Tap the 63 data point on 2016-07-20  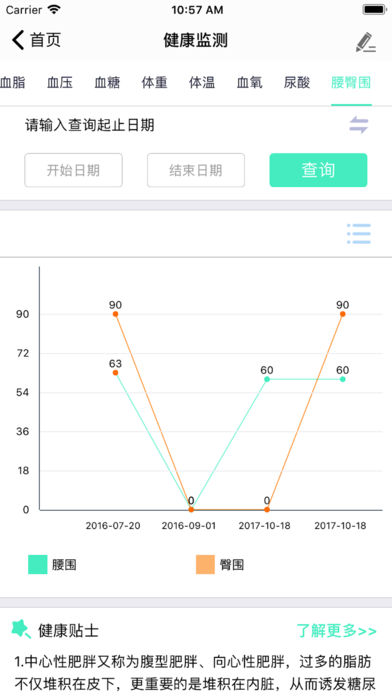click(115, 372)
